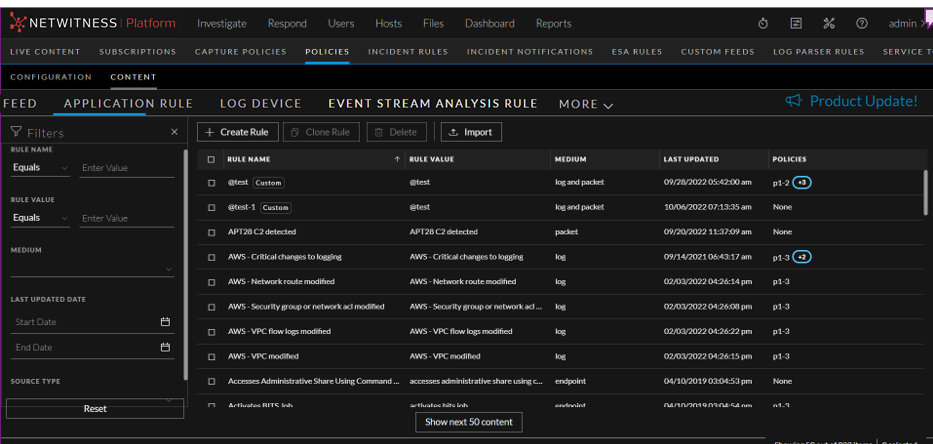
Task: Open the End Date calendar icon
Action: (165, 347)
